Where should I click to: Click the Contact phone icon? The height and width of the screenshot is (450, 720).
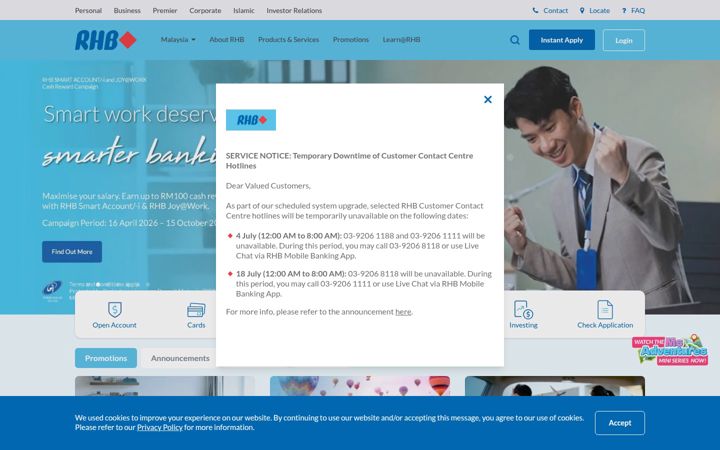(535, 10)
